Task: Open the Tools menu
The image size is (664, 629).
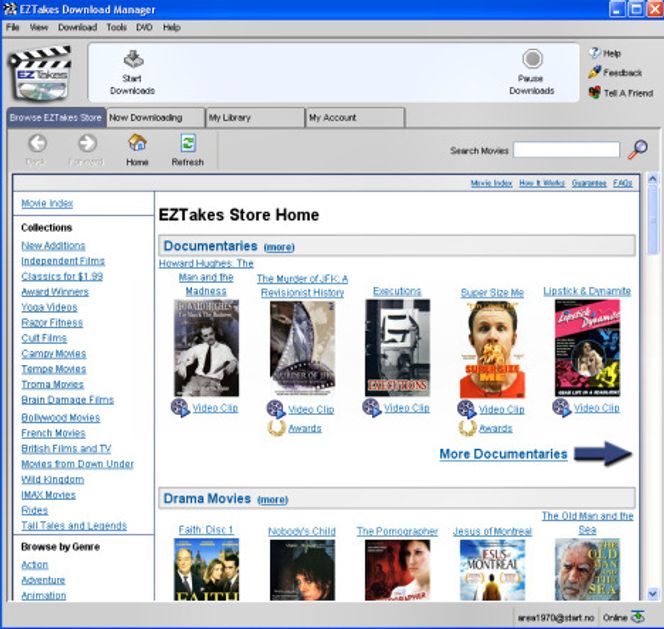Action: coord(116,28)
